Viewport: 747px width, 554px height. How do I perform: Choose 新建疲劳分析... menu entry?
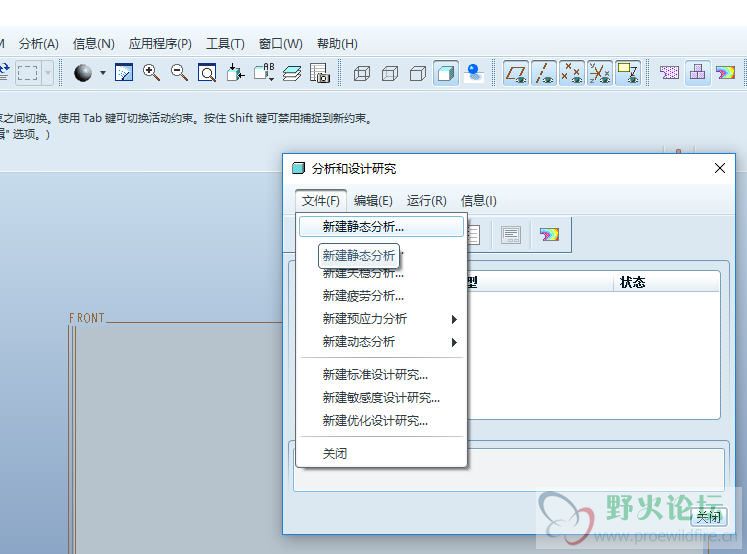click(381, 296)
